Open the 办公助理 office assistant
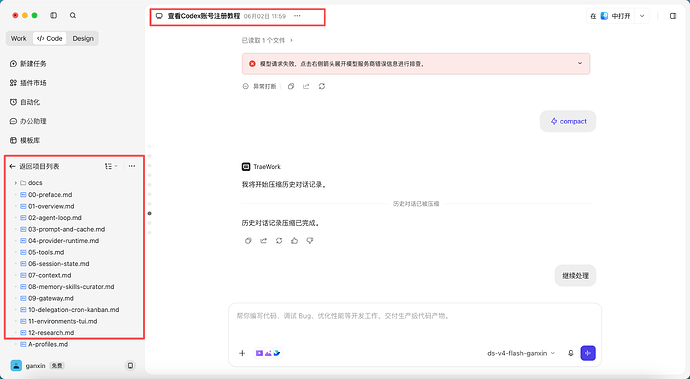The width and height of the screenshot is (690, 379). 28,121
